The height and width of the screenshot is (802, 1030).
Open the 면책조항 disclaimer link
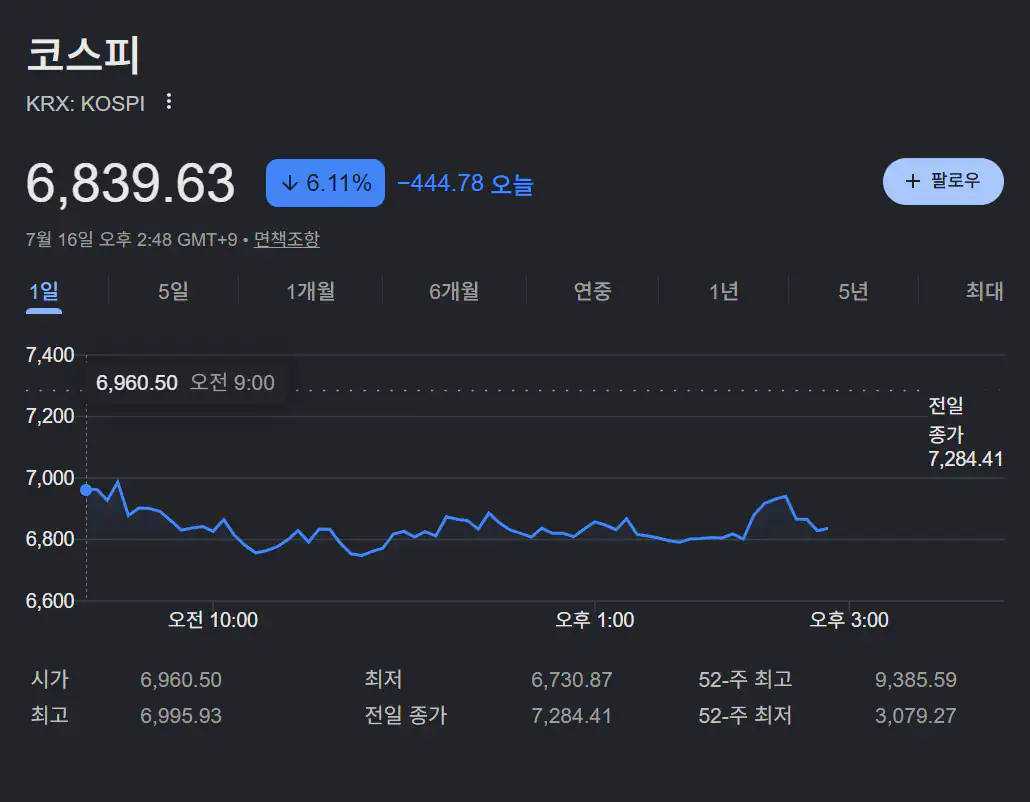[x=286, y=239]
